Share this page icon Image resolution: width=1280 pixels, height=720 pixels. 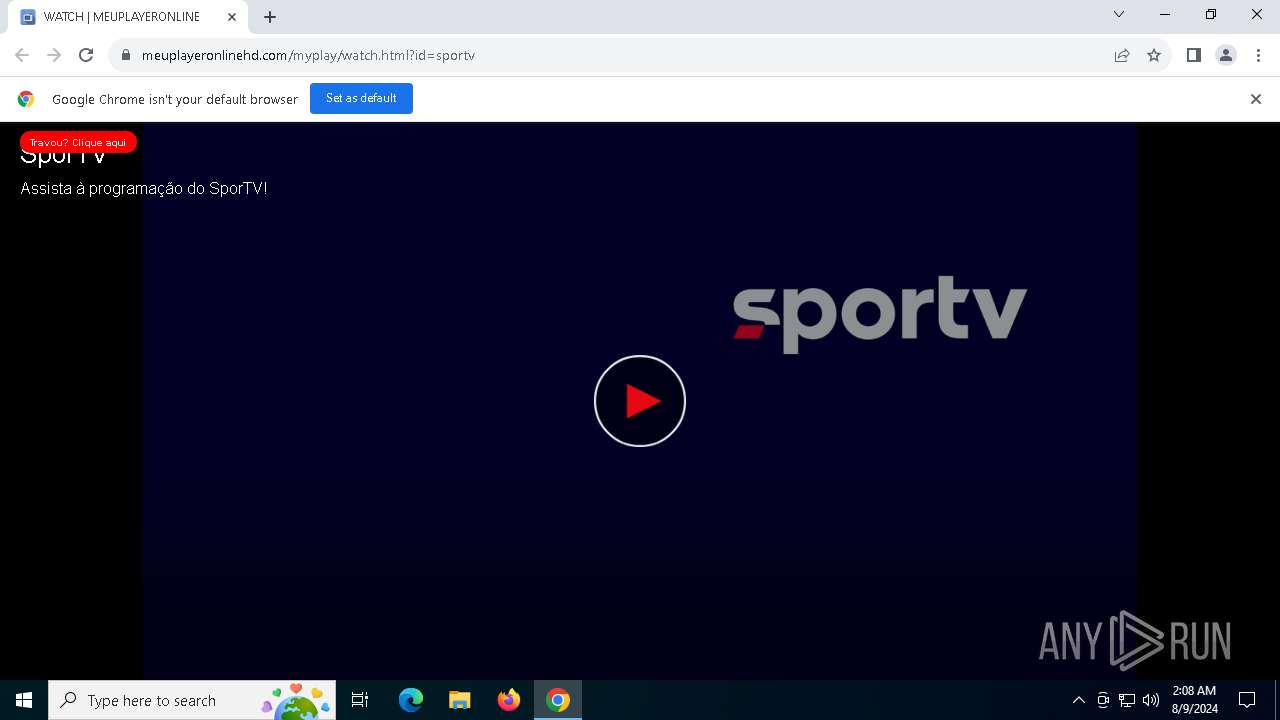[x=1122, y=55]
